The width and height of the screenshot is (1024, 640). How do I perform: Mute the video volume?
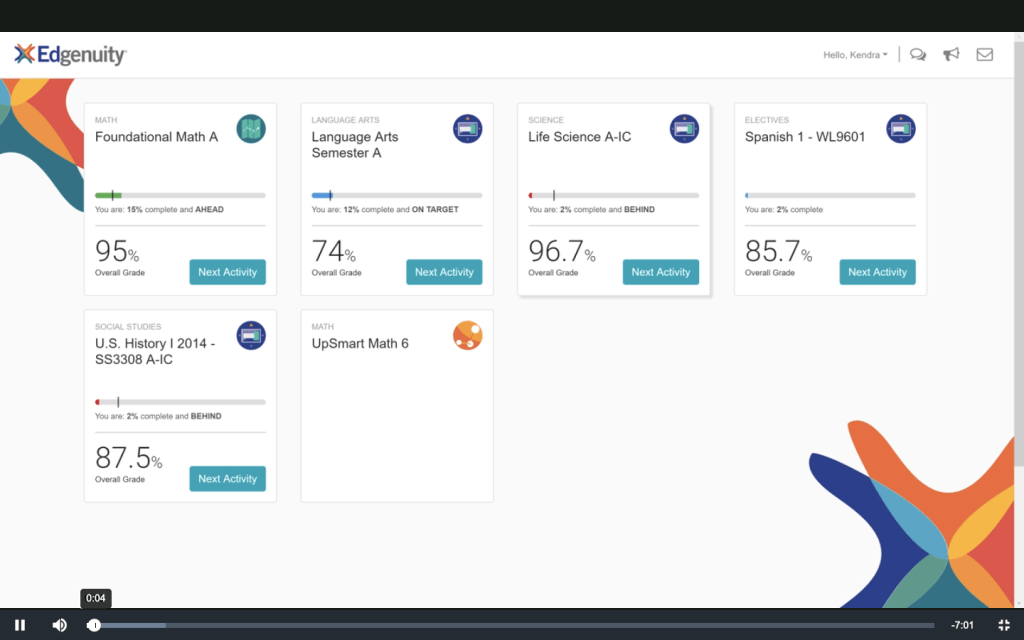[x=59, y=625]
